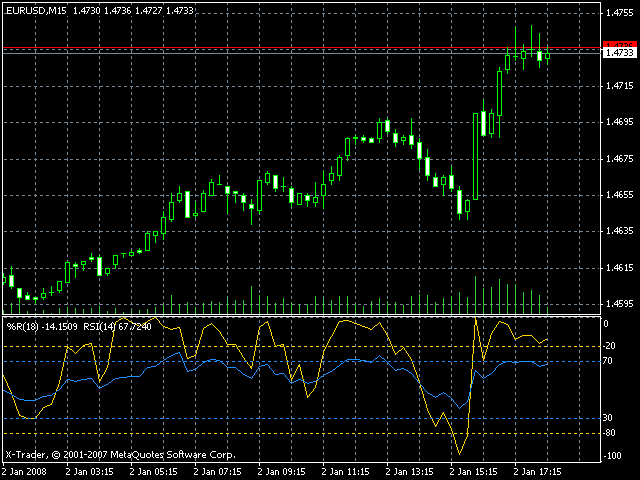
Task: Click the red ask price tag
Action: tap(620, 44)
